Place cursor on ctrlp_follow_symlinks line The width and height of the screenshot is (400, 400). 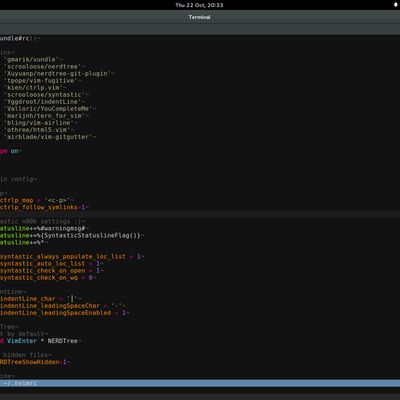coord(44,207)
